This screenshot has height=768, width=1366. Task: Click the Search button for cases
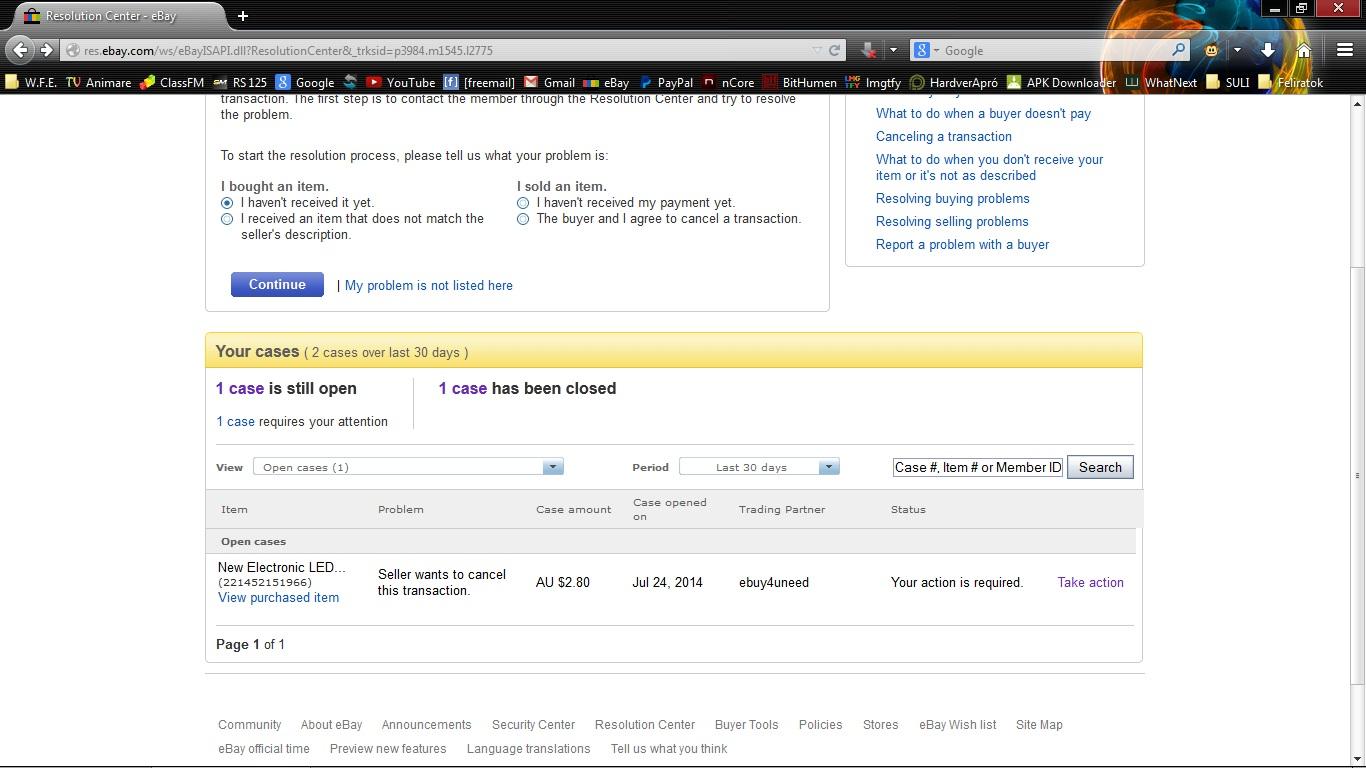1100,467
